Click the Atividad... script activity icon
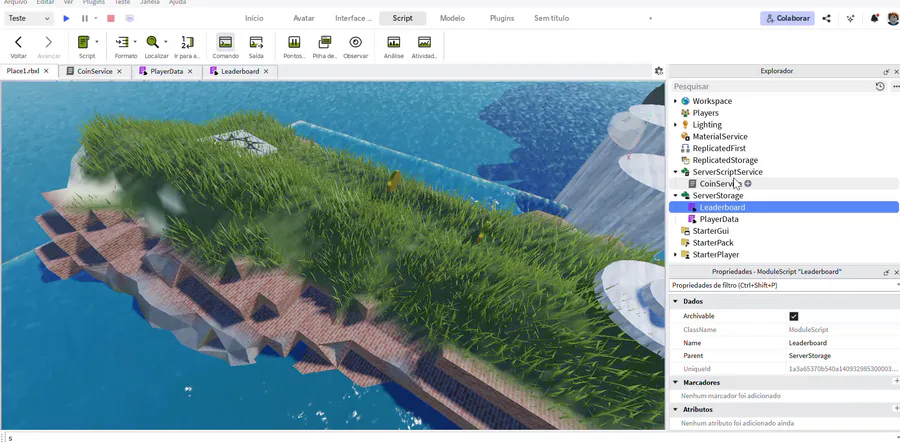Image resolution: width=900 pixels, height=442 pixels. coord(424,42)
